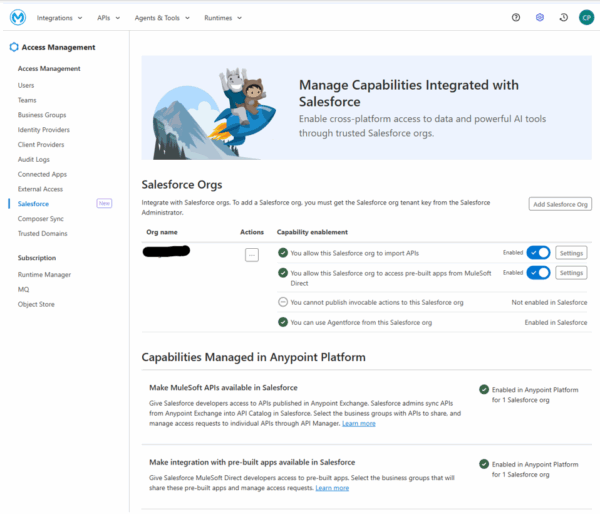The height and width of the screenshot is (514, 600).
Task: Open the help question mark icon
Action: click(516, 17)
